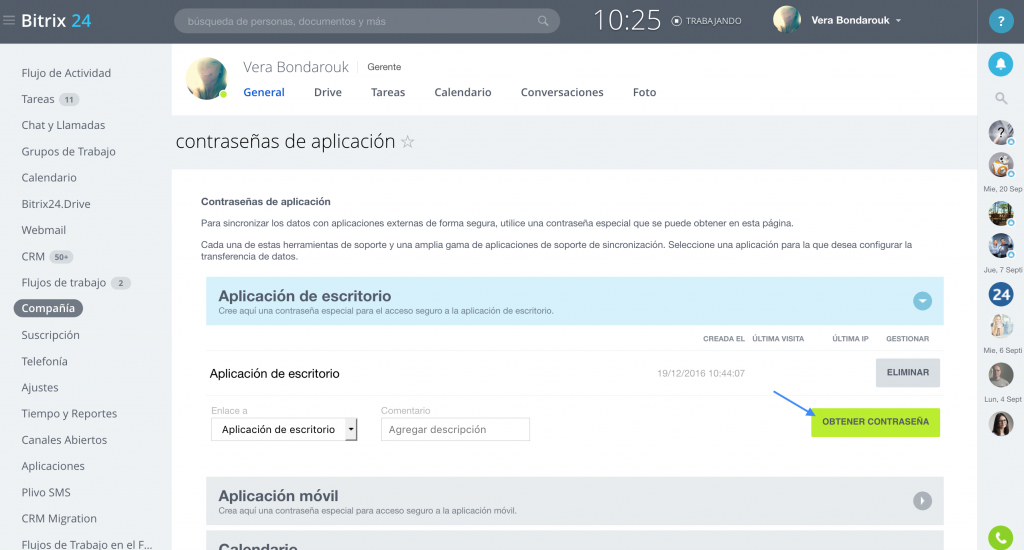Open the blue 24 chat icon
The image size is (1024, 550).
pos(1000,295)
